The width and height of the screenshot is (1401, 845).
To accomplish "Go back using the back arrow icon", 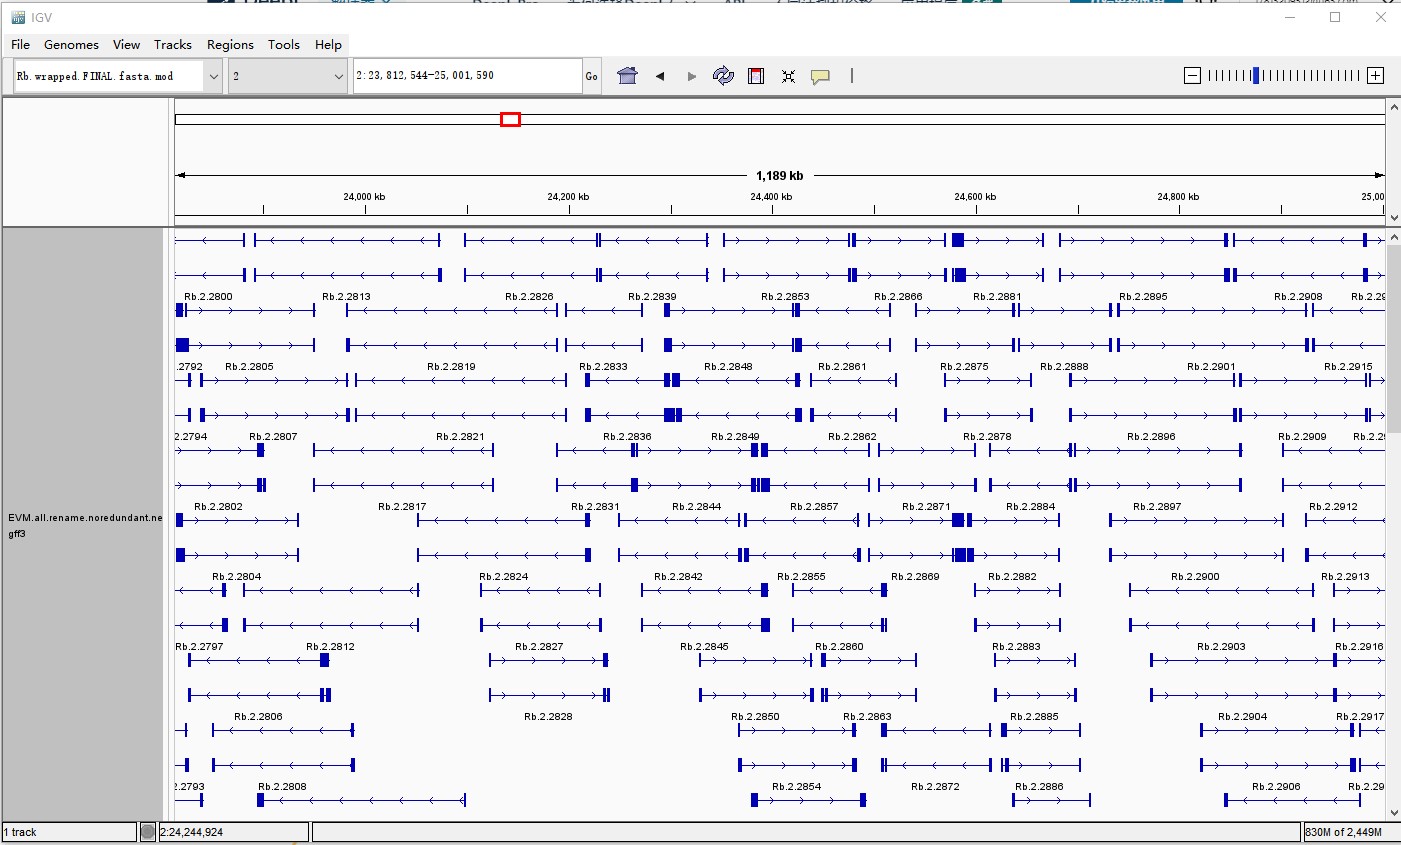I will 659,75.
